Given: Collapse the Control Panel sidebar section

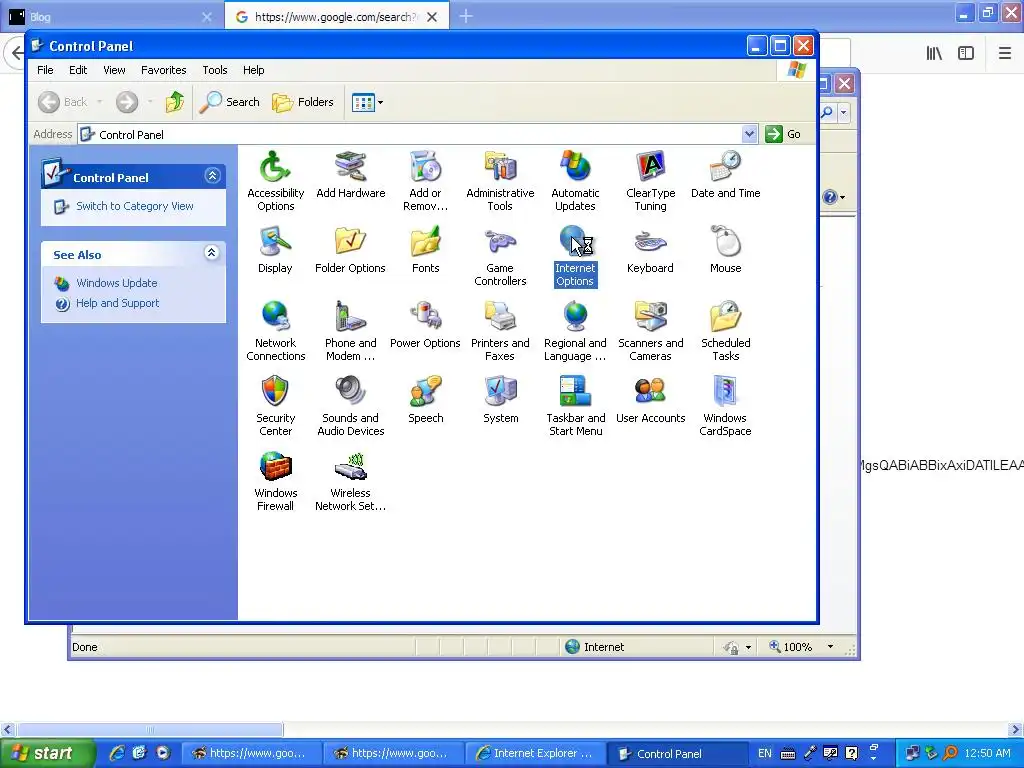Looking at the screenshot, I should [x=212, y=176].
